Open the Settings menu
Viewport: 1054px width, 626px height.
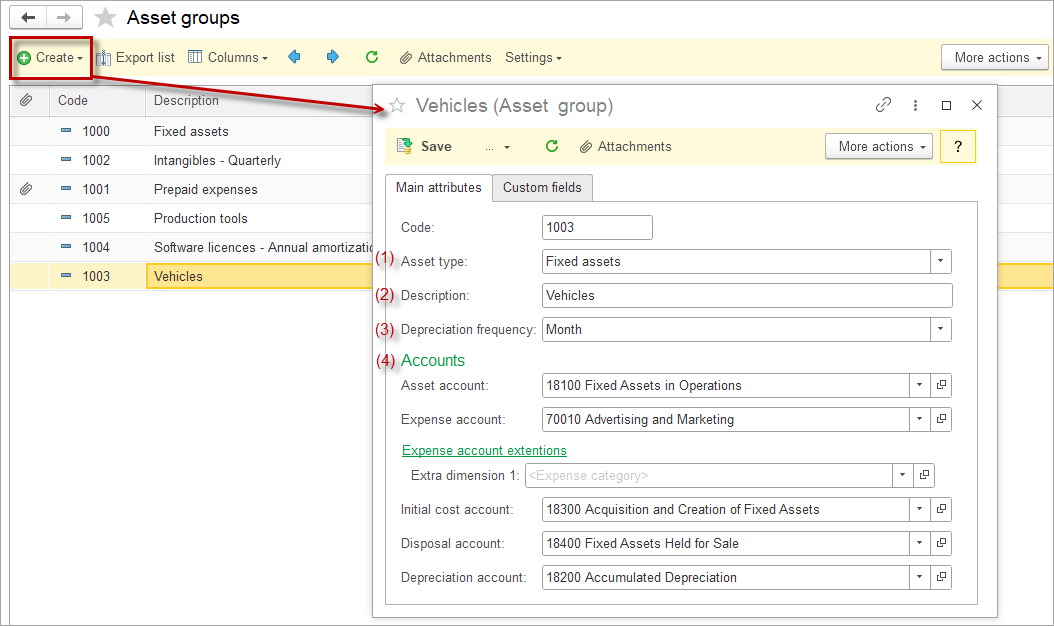click(x=534, y=58)
